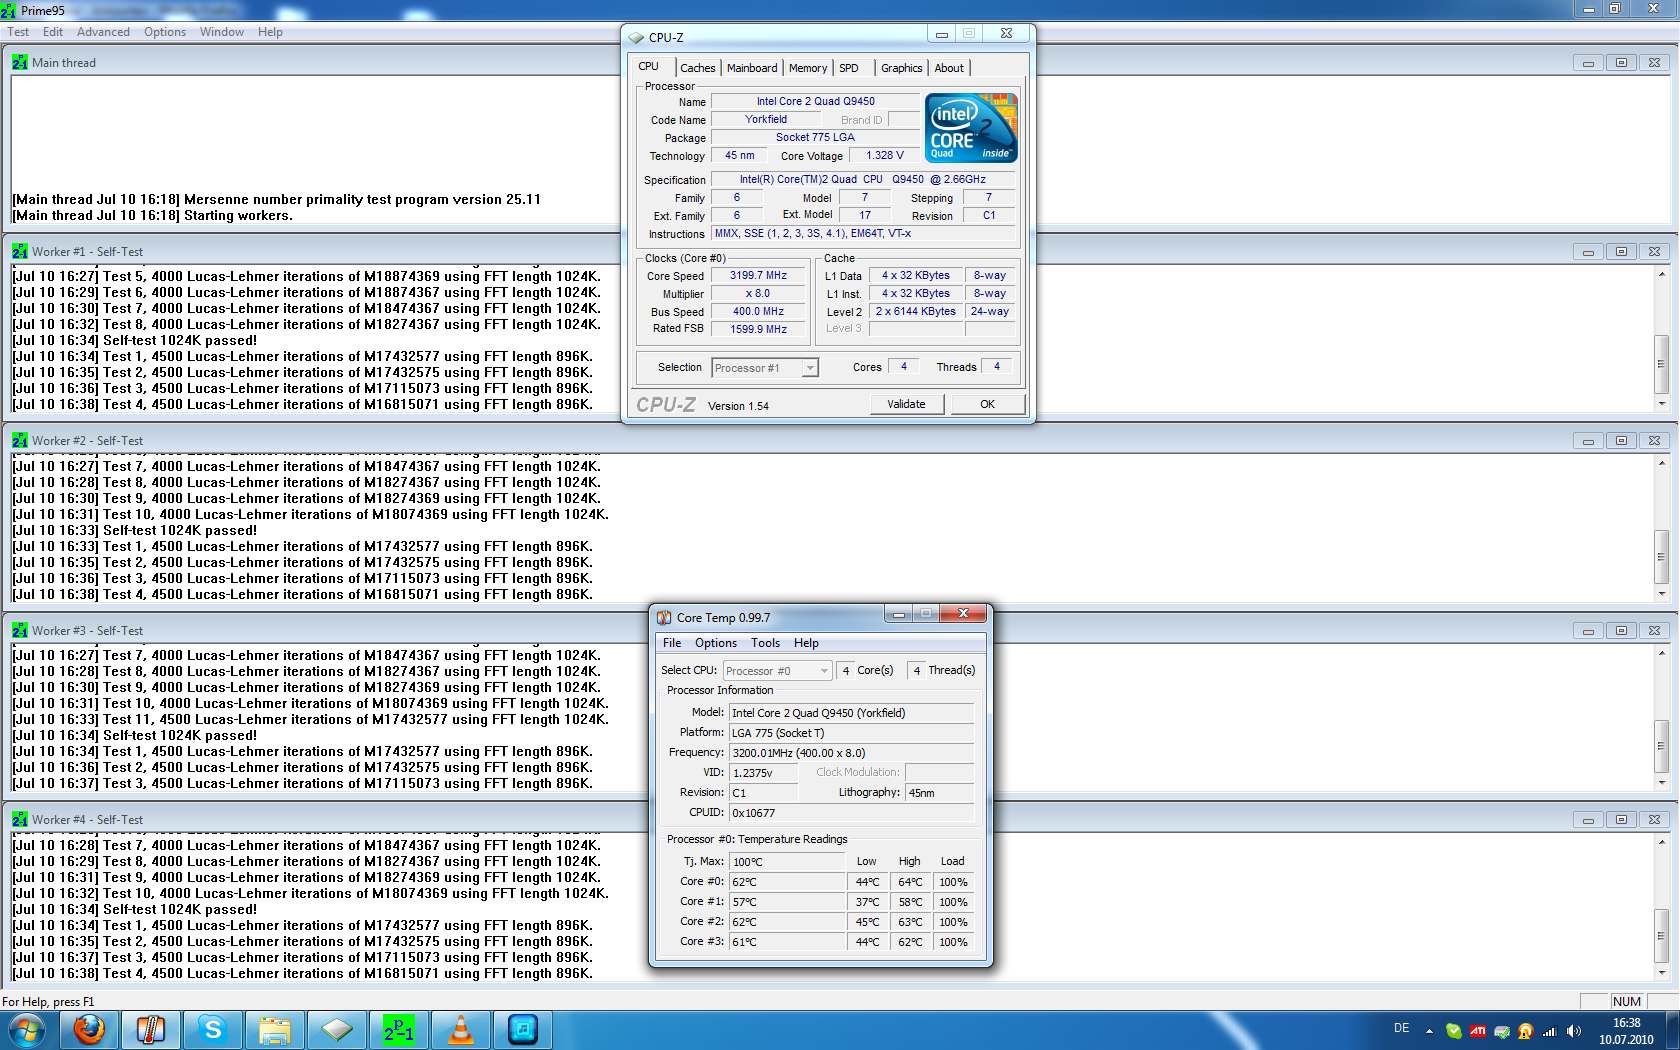
Task: Open Core Temp File menu
Action: (x=672, y=643)
